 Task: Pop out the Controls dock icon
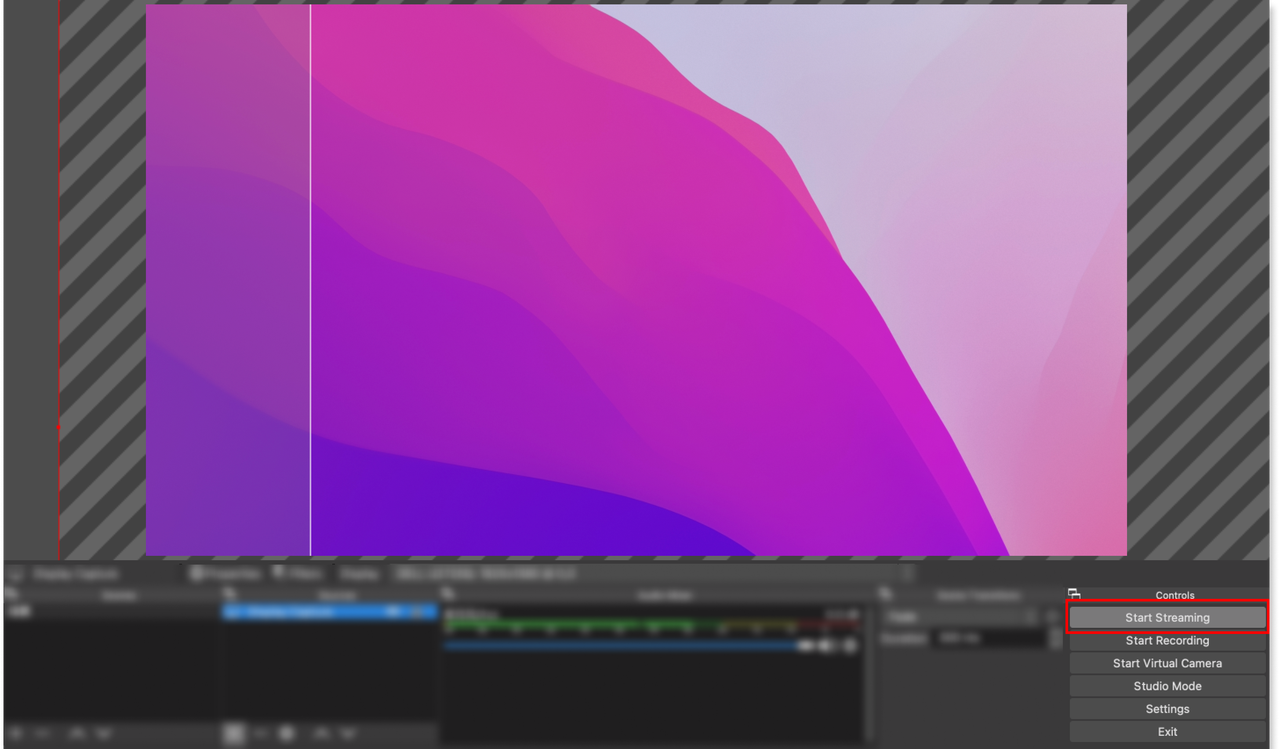(1074, 594)
